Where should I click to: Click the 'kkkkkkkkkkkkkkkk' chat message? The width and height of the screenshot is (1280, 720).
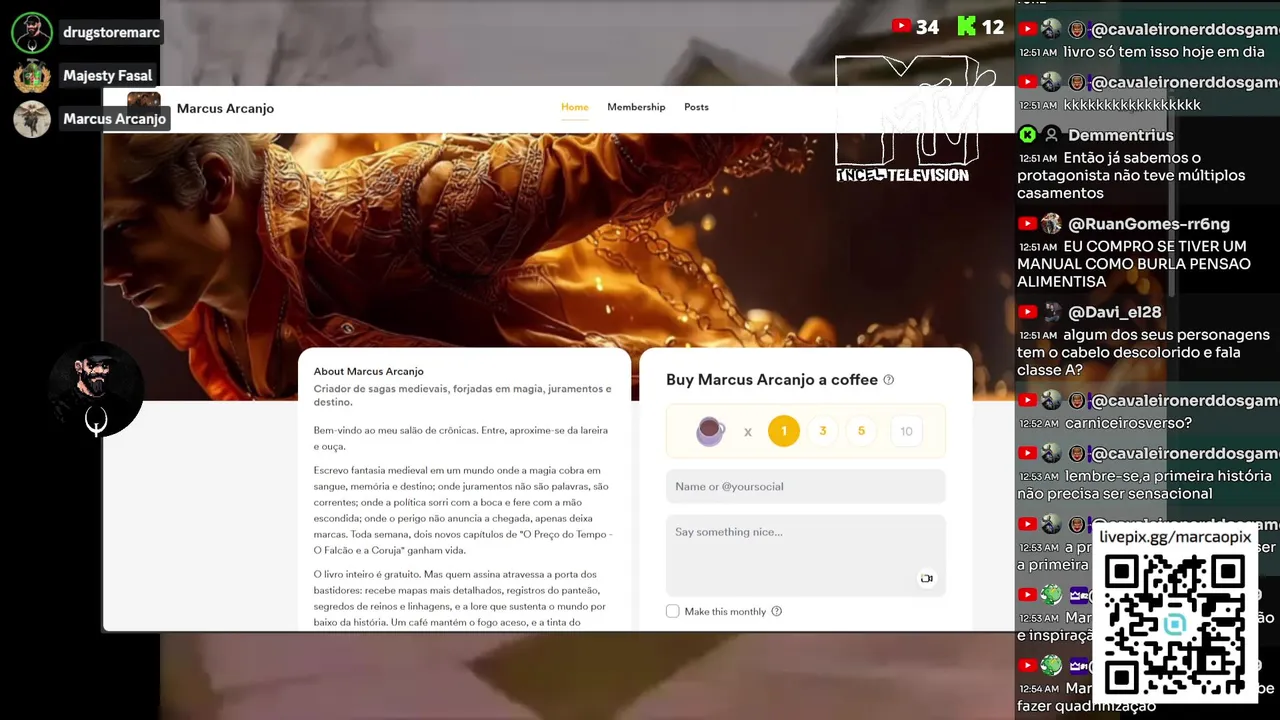point(1132,105)
